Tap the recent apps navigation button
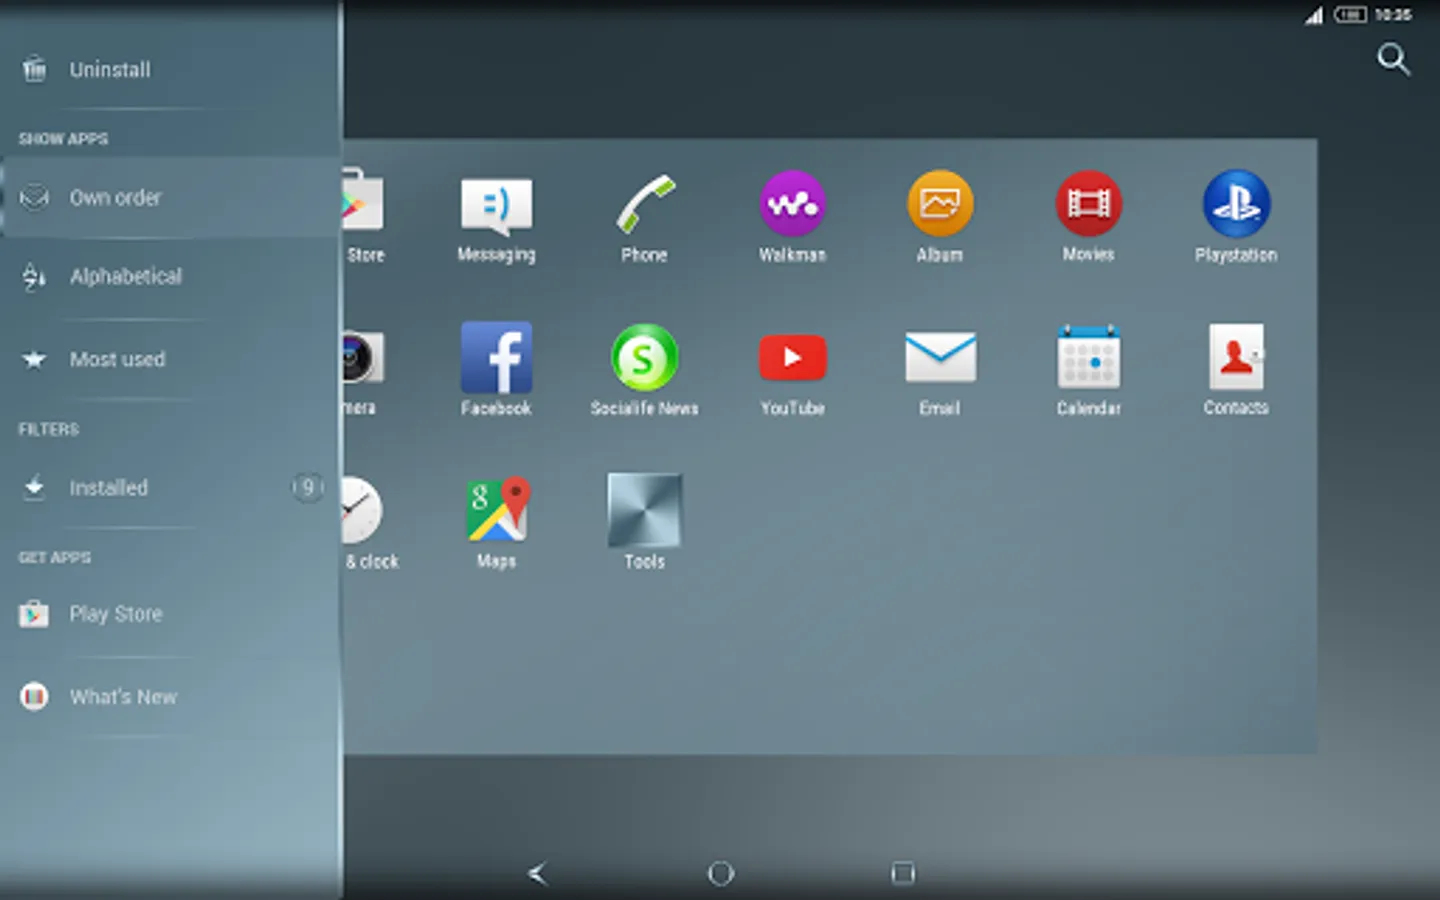This screenshot has width=1440, height=900. click(902, 873)
